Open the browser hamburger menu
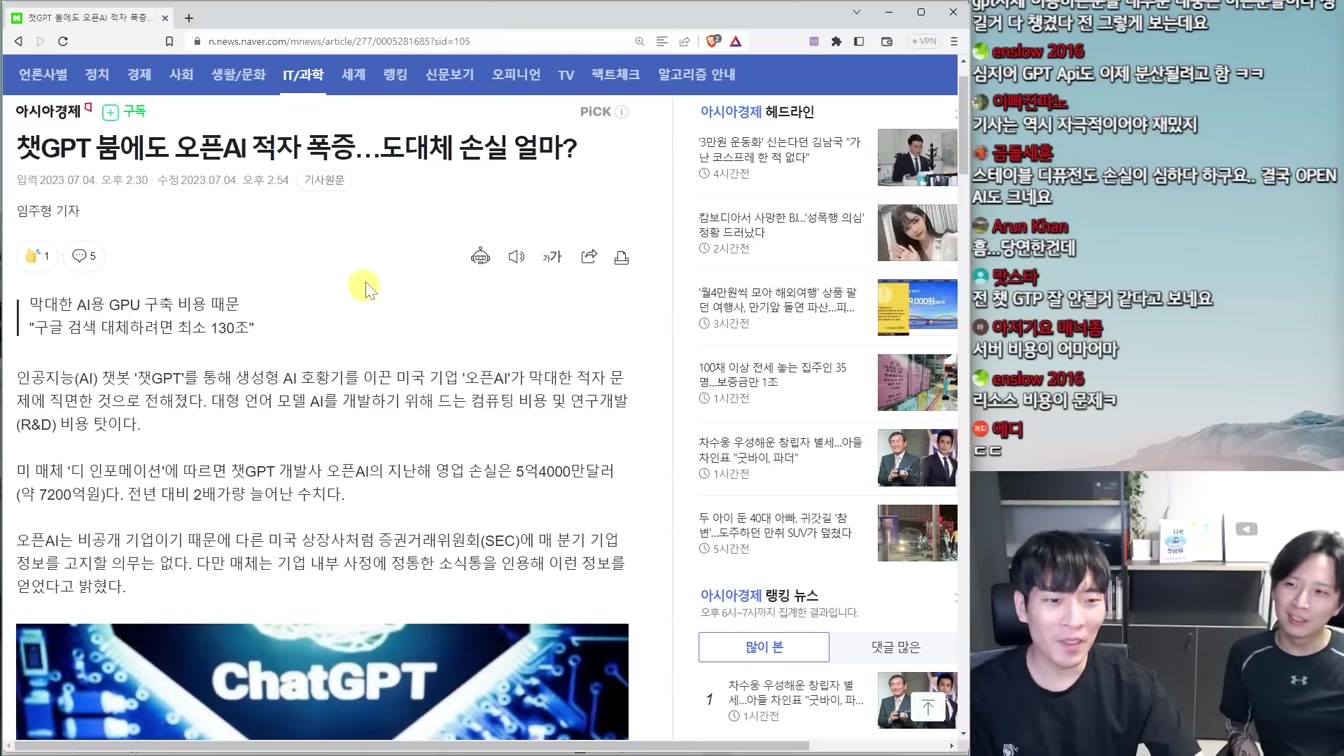Viewport: 1344px width, 756px height. pos(954,41)
